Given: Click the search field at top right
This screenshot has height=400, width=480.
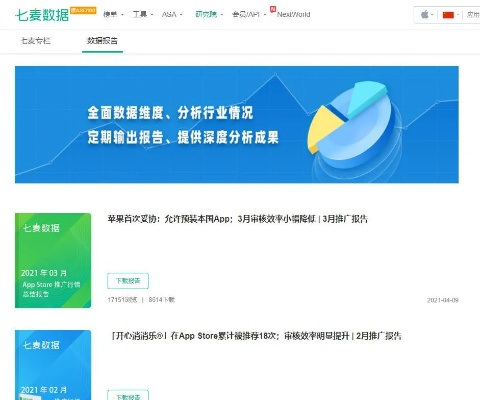Looking at the screenshot, I should pos(473,15).
